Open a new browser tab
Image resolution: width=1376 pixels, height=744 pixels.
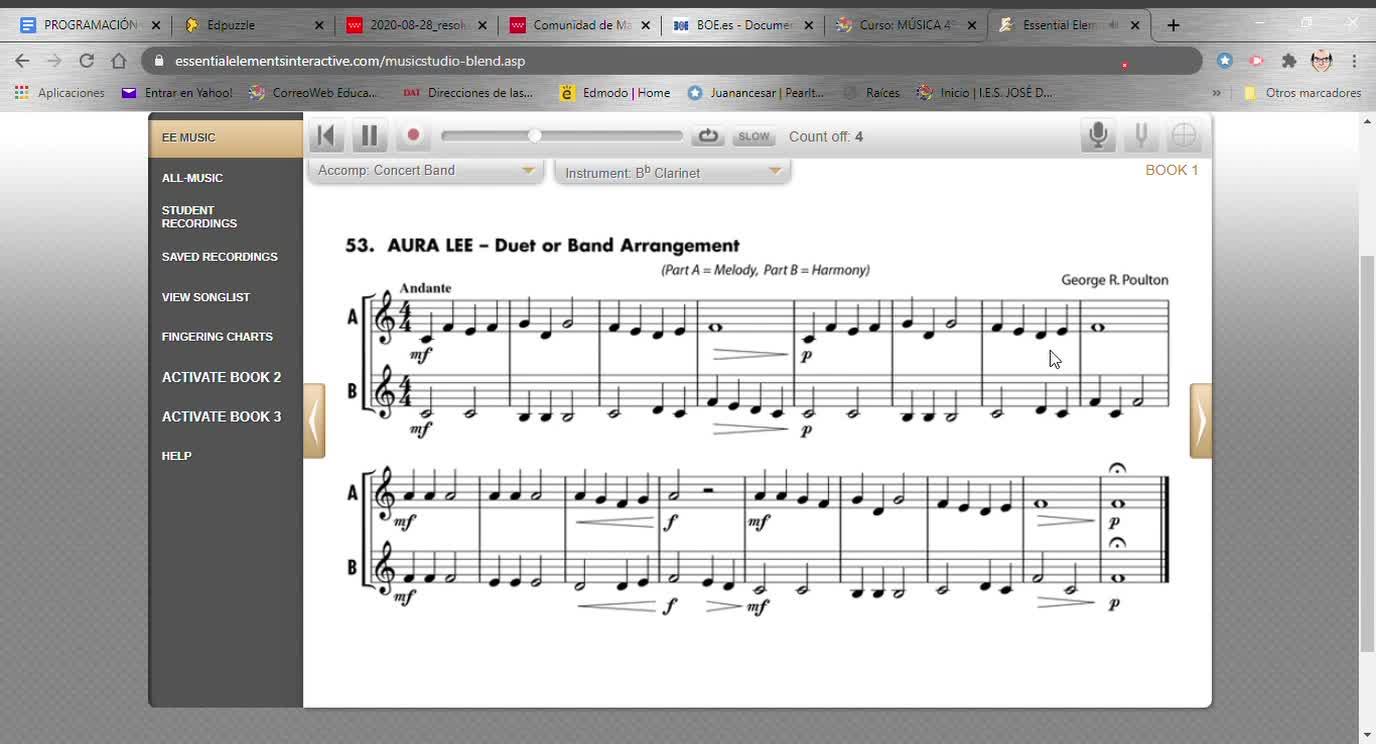1173,25
